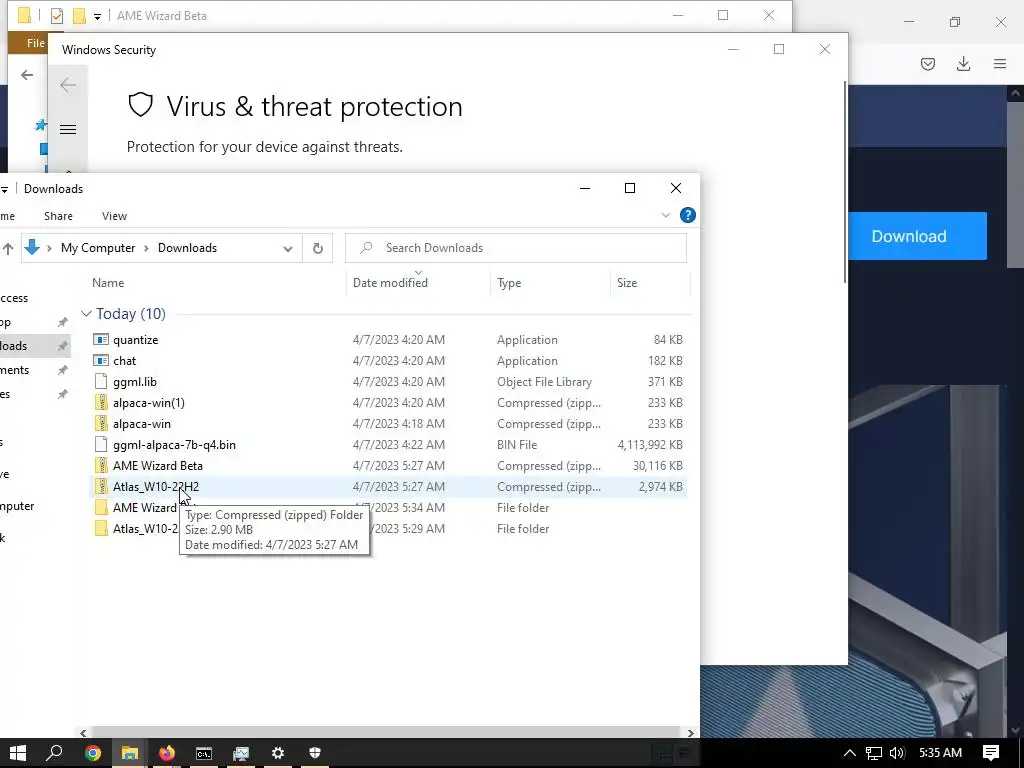The height and width of the screenshot is (768, 1024).
Task: Select the quantize application icon
Action: [101, 340]
